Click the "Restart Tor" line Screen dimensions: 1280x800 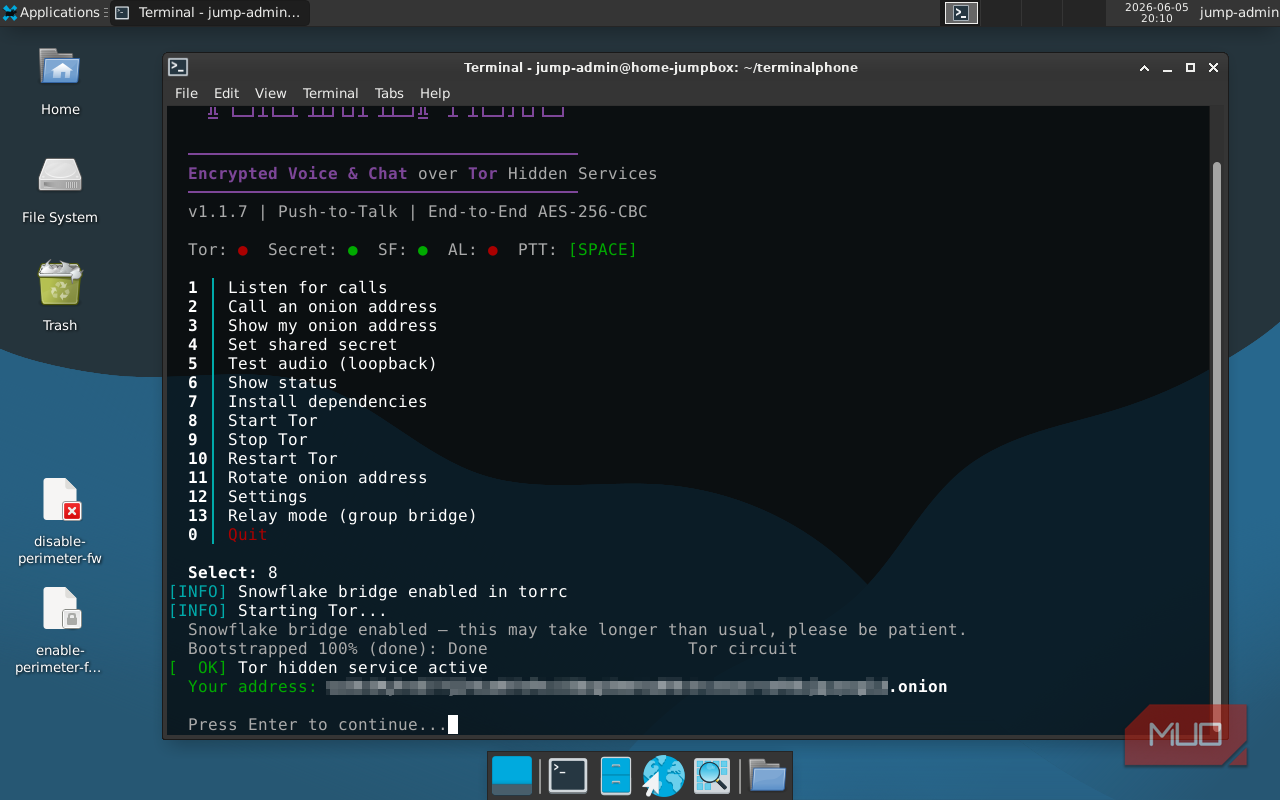pyautogui.click(x=282, y=458)
